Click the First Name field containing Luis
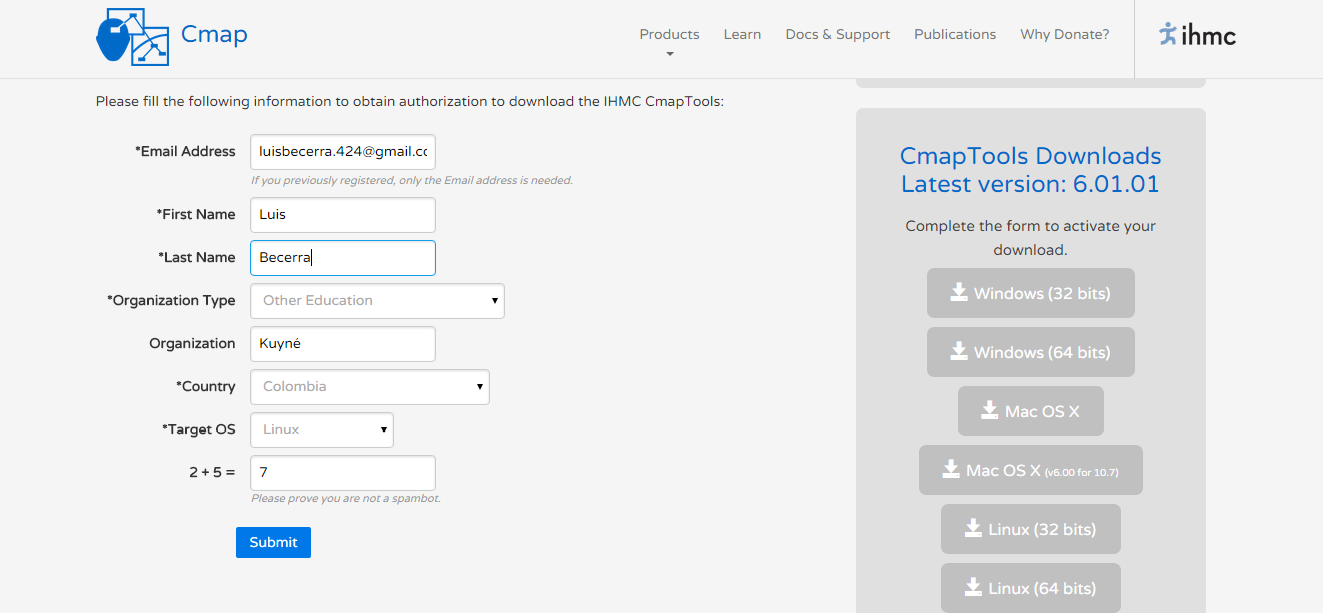The width and height of the screenshot is (1323, 613). (343, 215)
